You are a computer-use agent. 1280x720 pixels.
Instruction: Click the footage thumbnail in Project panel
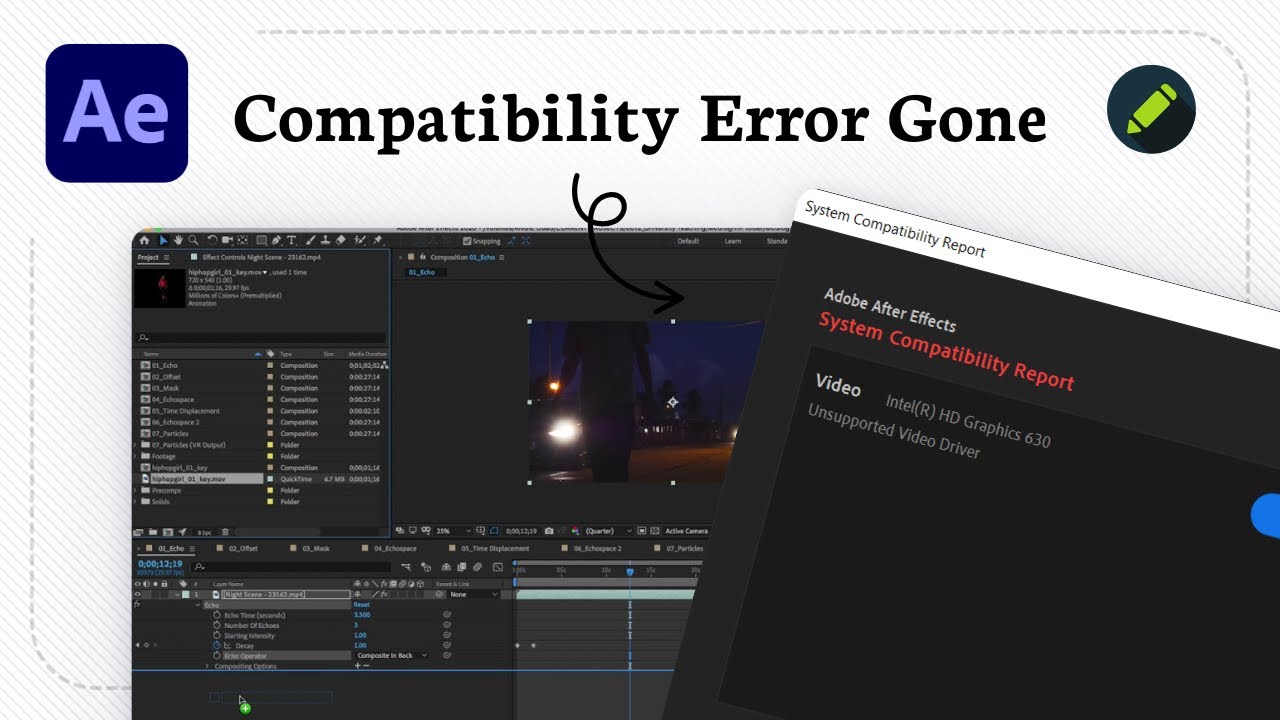pyautogui.click(x=160, y=287)
